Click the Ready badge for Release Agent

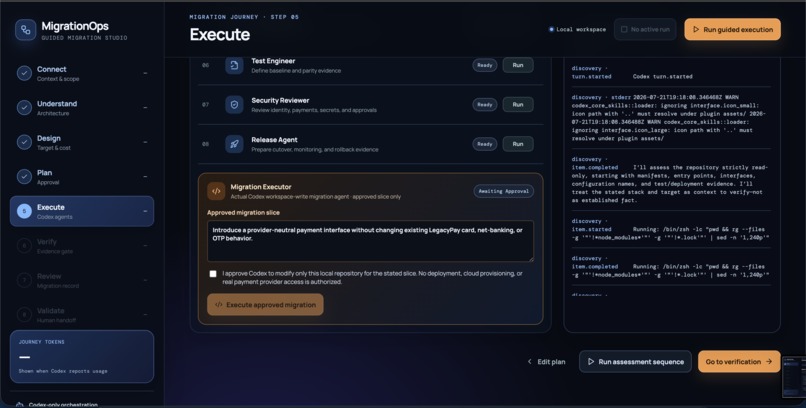pyautogui.click(x=485, y=144)
